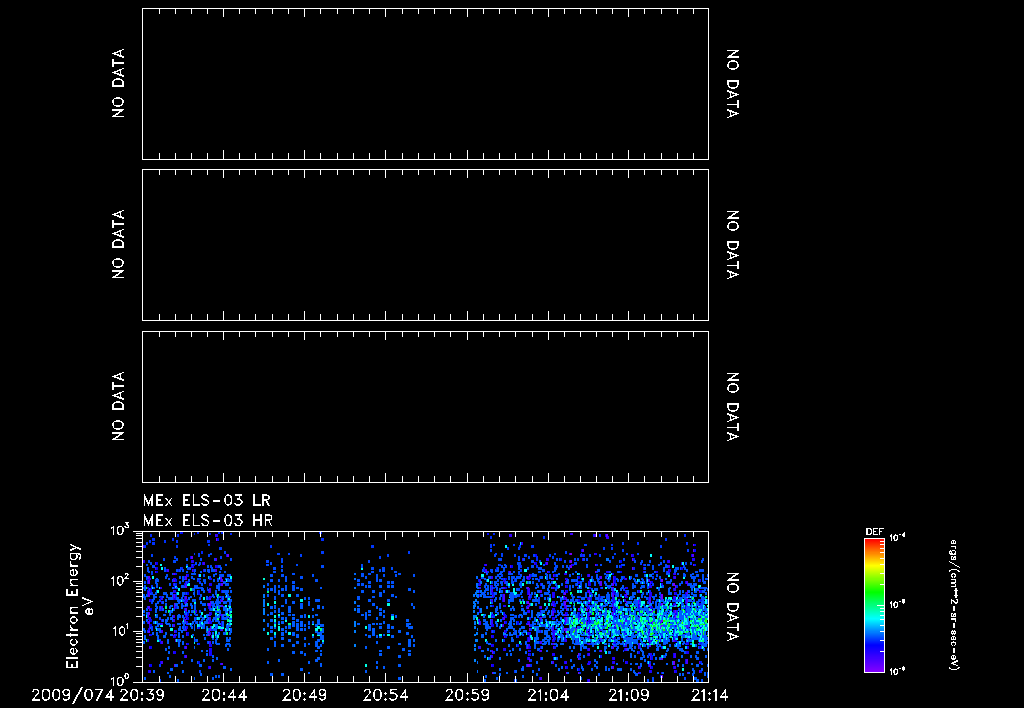Click 'NO DATA' left of the second panel
1024x708 pixels.
(x=118, y=244)
